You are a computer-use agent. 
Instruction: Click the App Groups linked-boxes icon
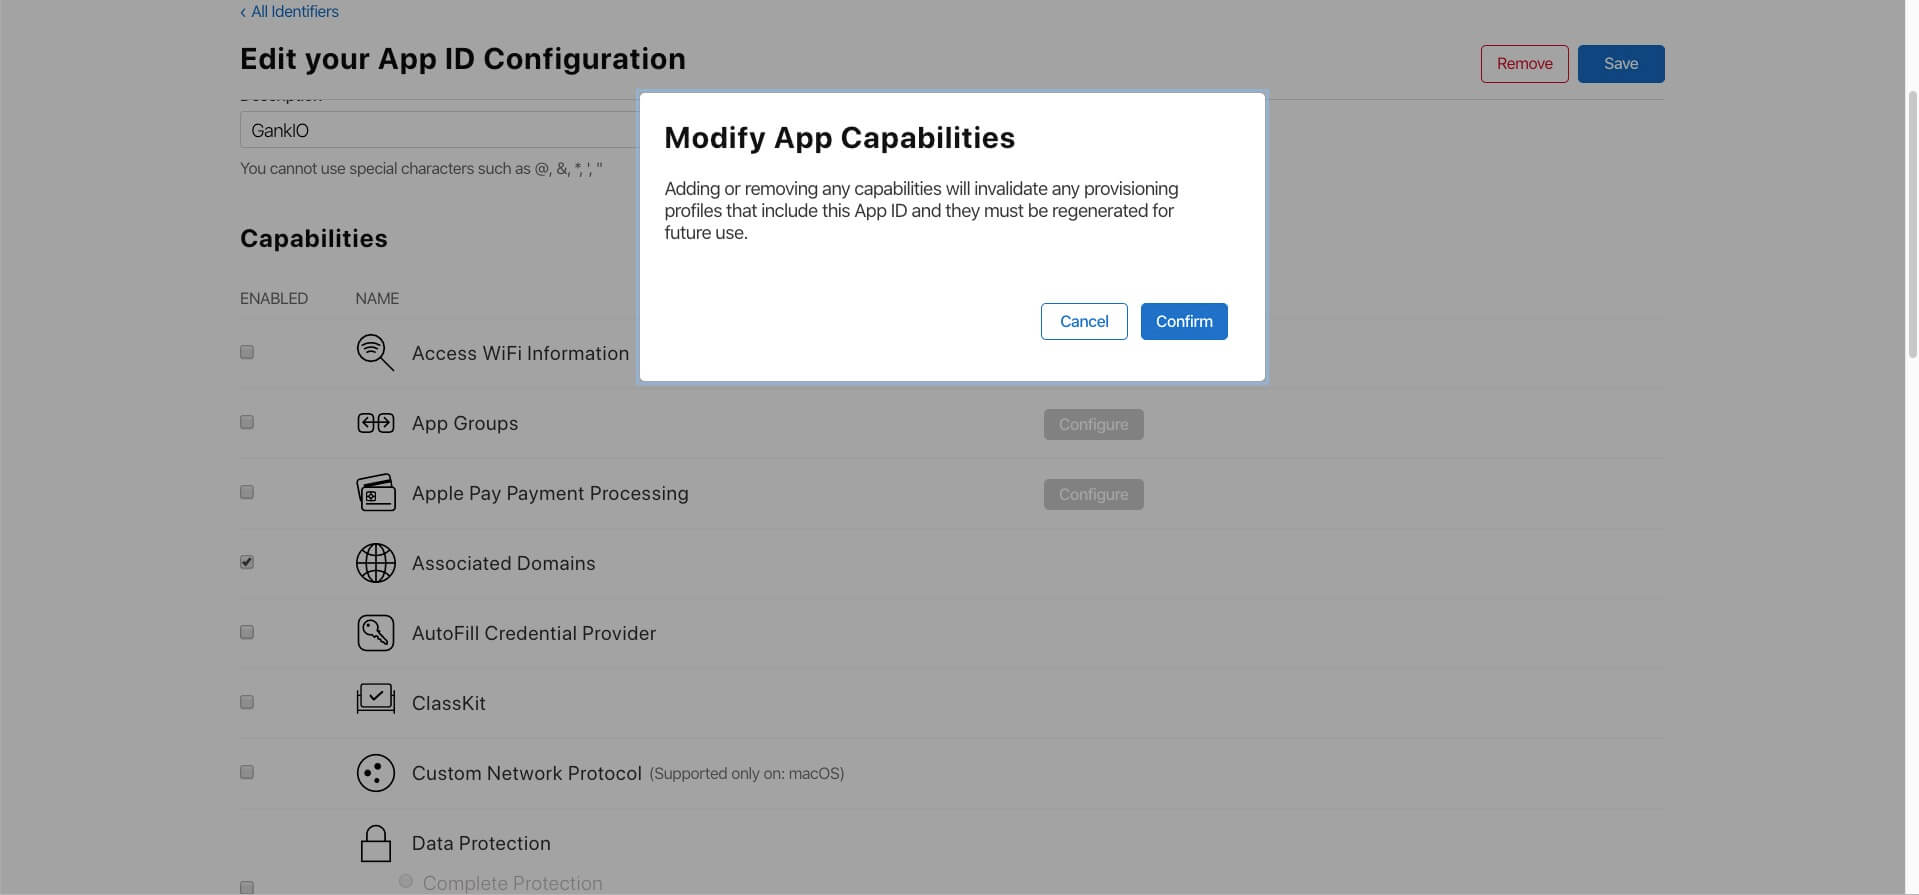click(375, 423)
